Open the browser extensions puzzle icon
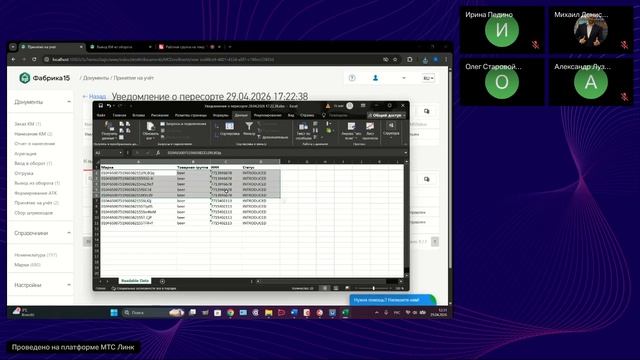Viewport: 640px width, 360px height. [x=410, y=60]
